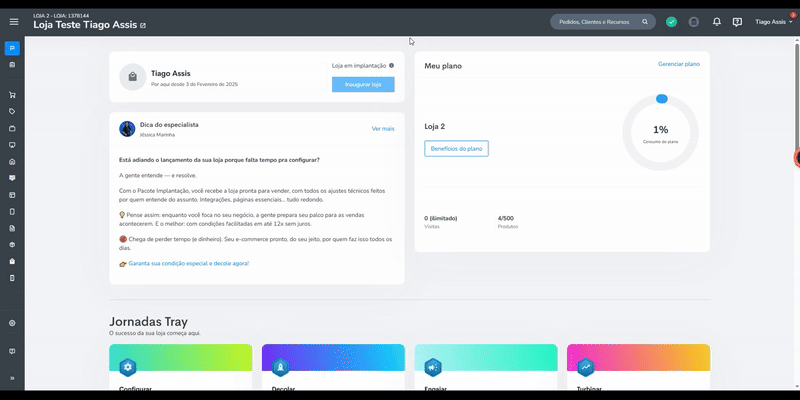Open the Gerenciar plano link
800x400 pixels.
pos(679,64)
